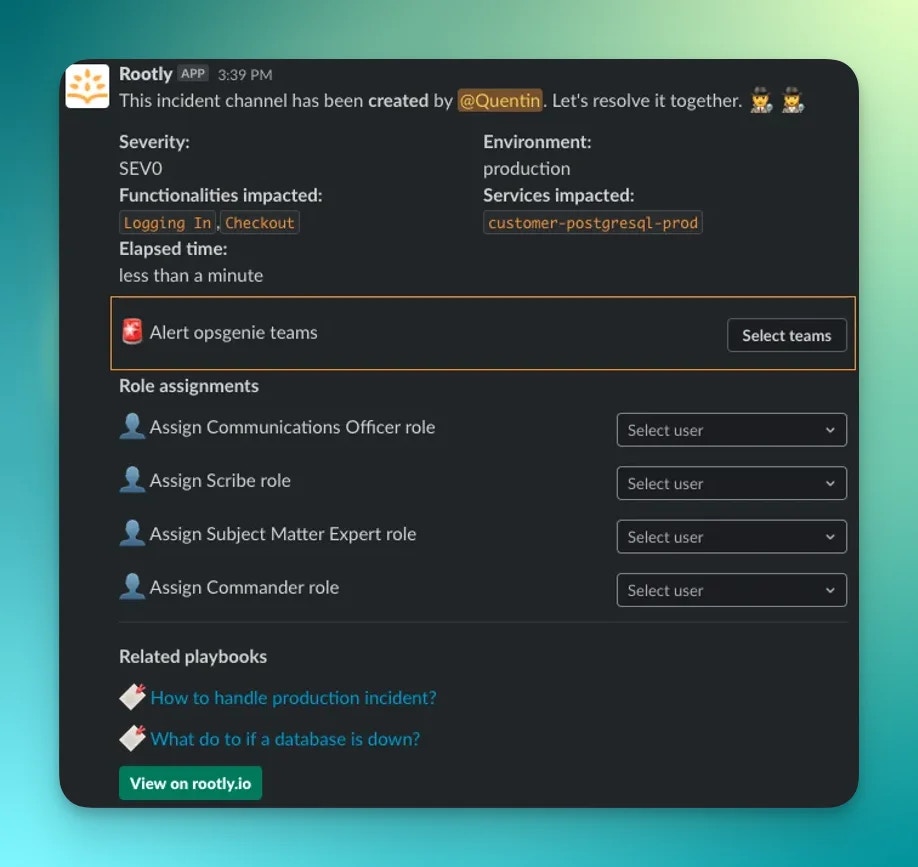Open 'What do to if a database is down?' link
Viewport: 918px width, 867px height.
coord(285,739)
